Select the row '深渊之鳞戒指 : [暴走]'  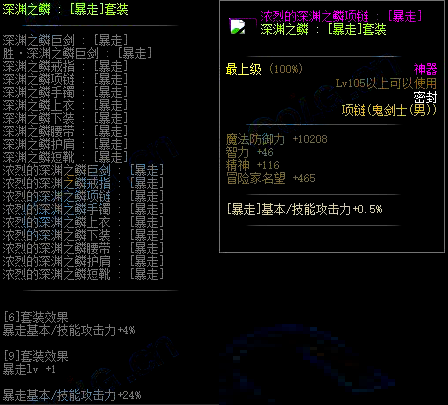[x=65, y=66]
